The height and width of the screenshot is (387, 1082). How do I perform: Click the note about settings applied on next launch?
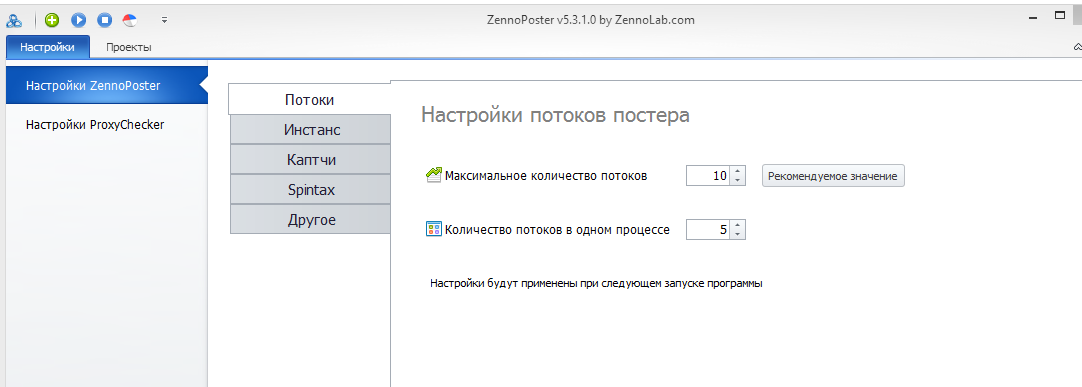(x=596, y=283)
